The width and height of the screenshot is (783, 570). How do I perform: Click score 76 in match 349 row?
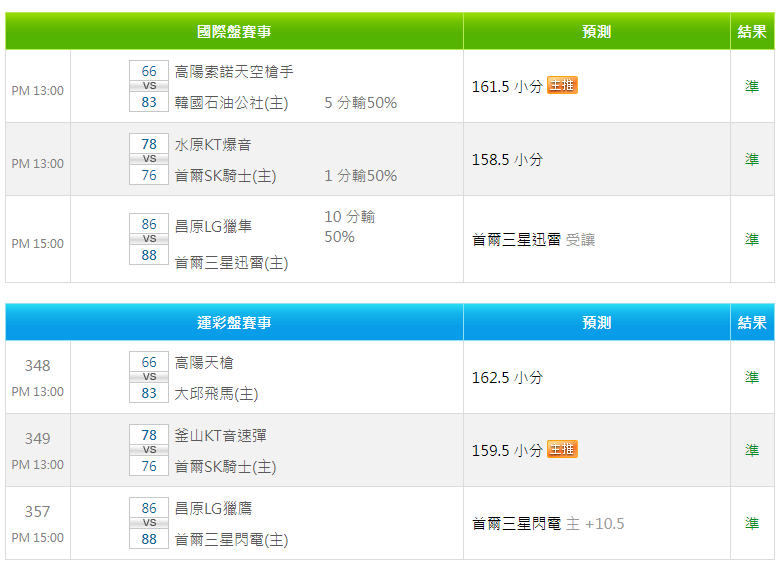pyautogui.click(x=149, y=466)
